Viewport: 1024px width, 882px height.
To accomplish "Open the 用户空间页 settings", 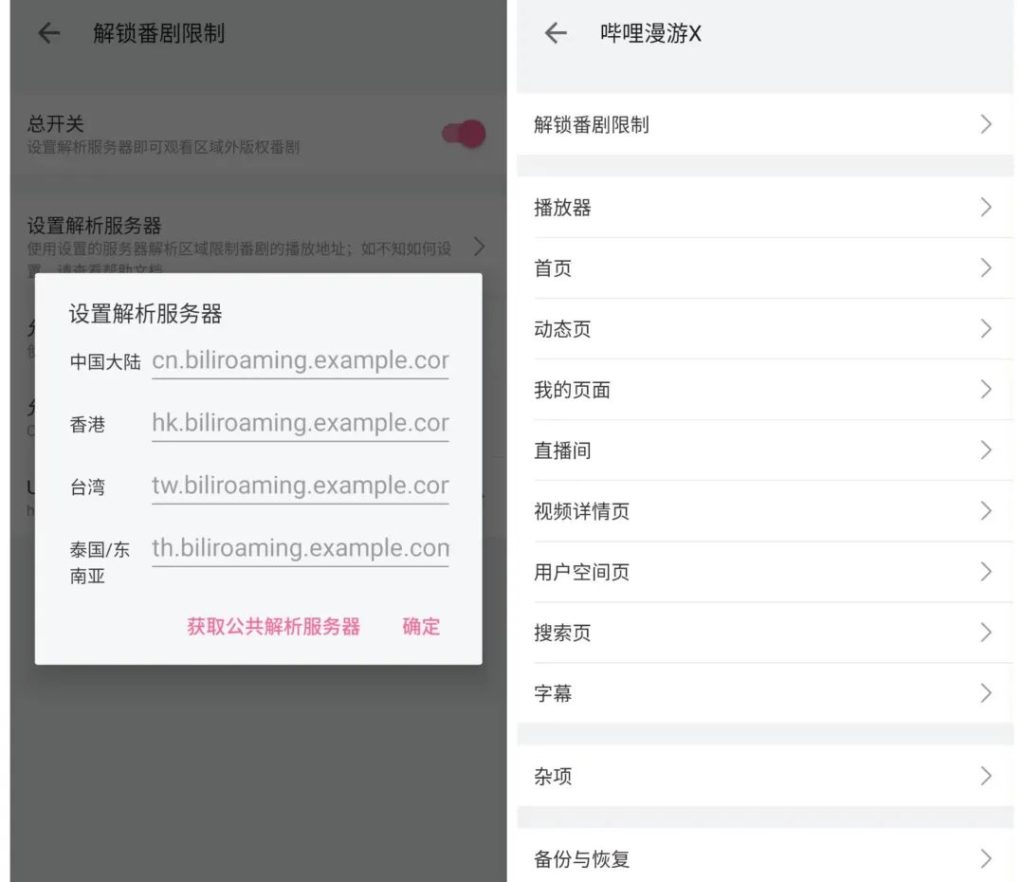I will [765, 572].
